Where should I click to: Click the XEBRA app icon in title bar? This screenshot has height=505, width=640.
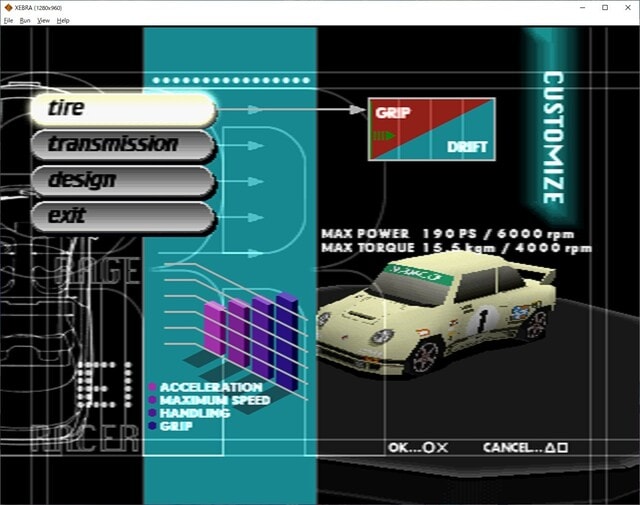coord(8,7)
